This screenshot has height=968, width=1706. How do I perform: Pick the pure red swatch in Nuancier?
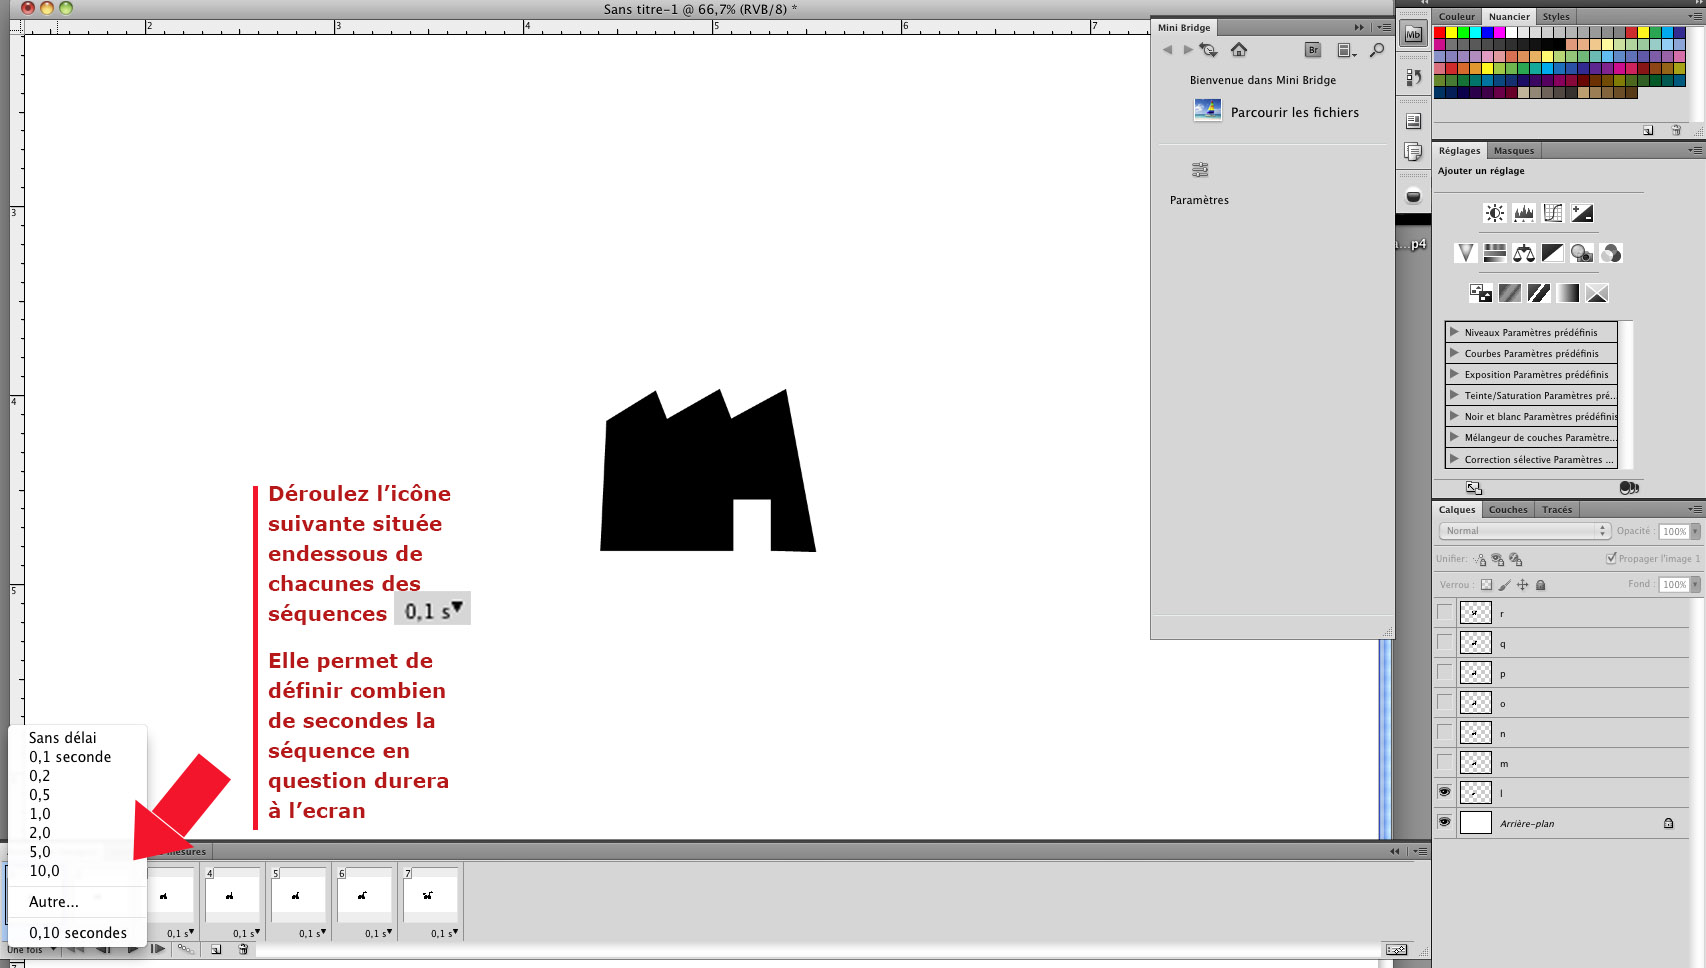[1440, 33]
